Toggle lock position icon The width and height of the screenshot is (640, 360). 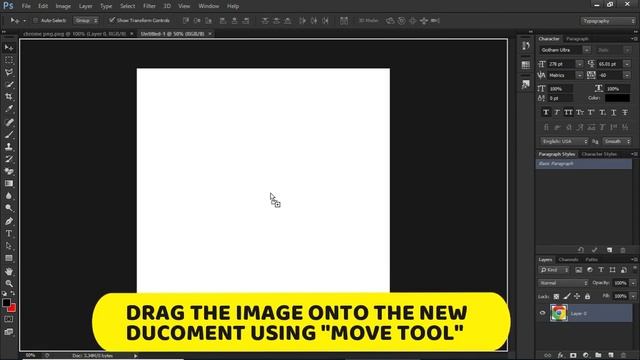577,296
